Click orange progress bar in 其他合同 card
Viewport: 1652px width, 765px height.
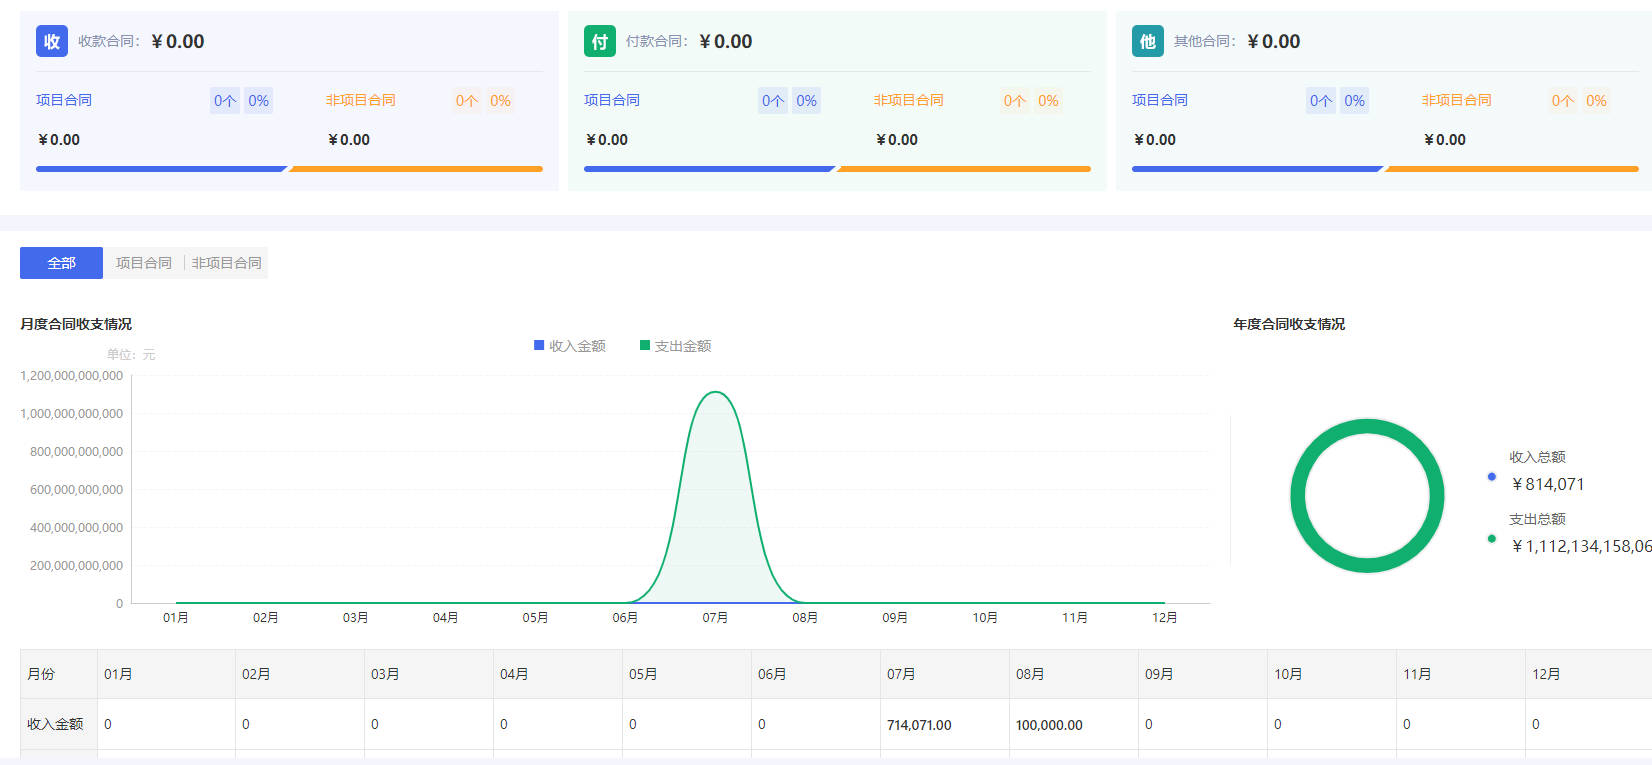click(x=1512, y=169)
